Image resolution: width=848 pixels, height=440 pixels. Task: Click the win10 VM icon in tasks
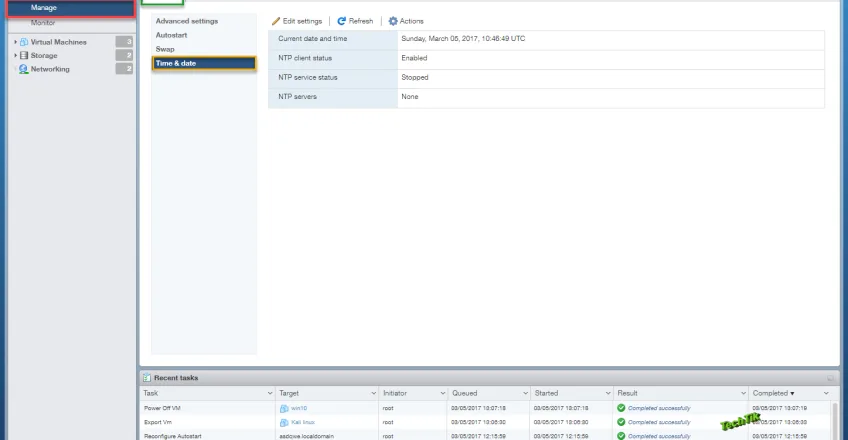tap(284, 408)
